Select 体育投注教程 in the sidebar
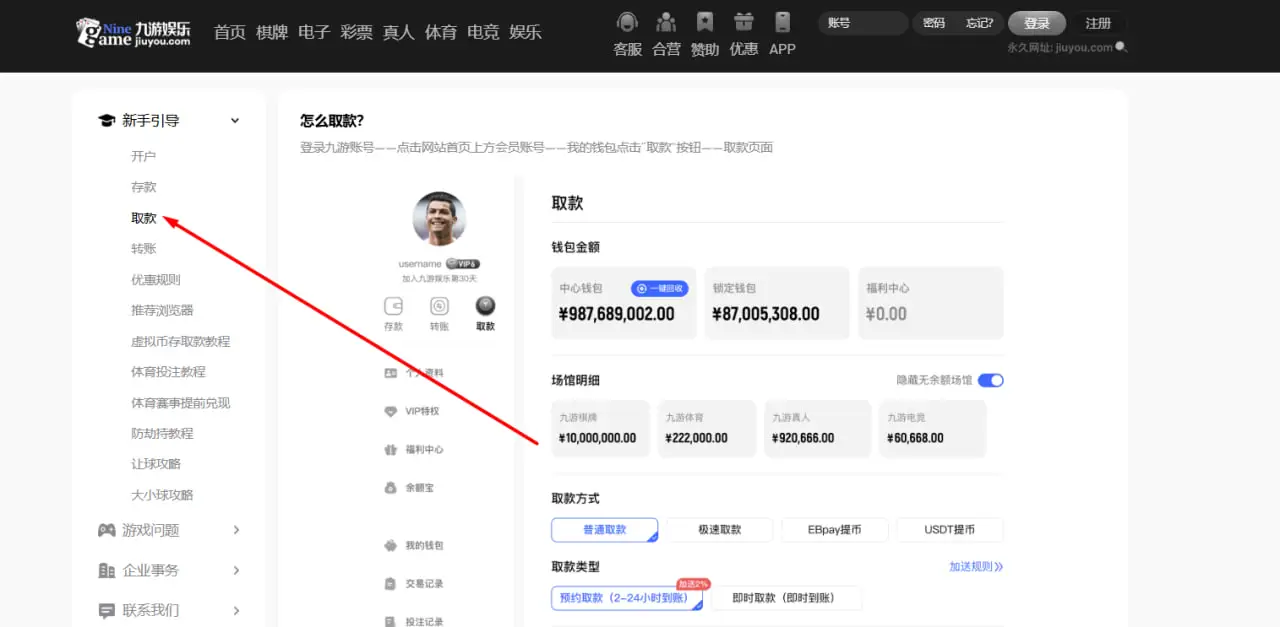1280x627 pixels. (x=168, y=371)
